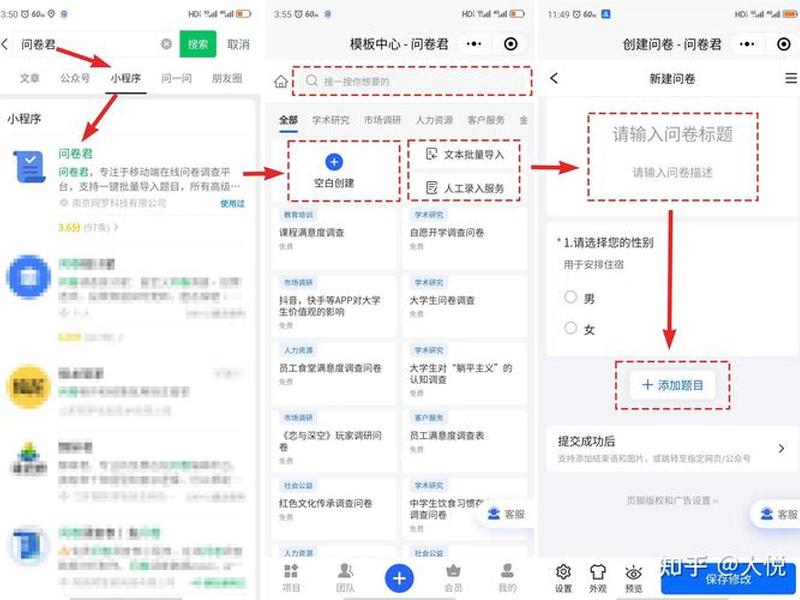This screenshot has width=800, height=600.
Task: Choose 文本批量导入
Action: [x=464, y=154]
